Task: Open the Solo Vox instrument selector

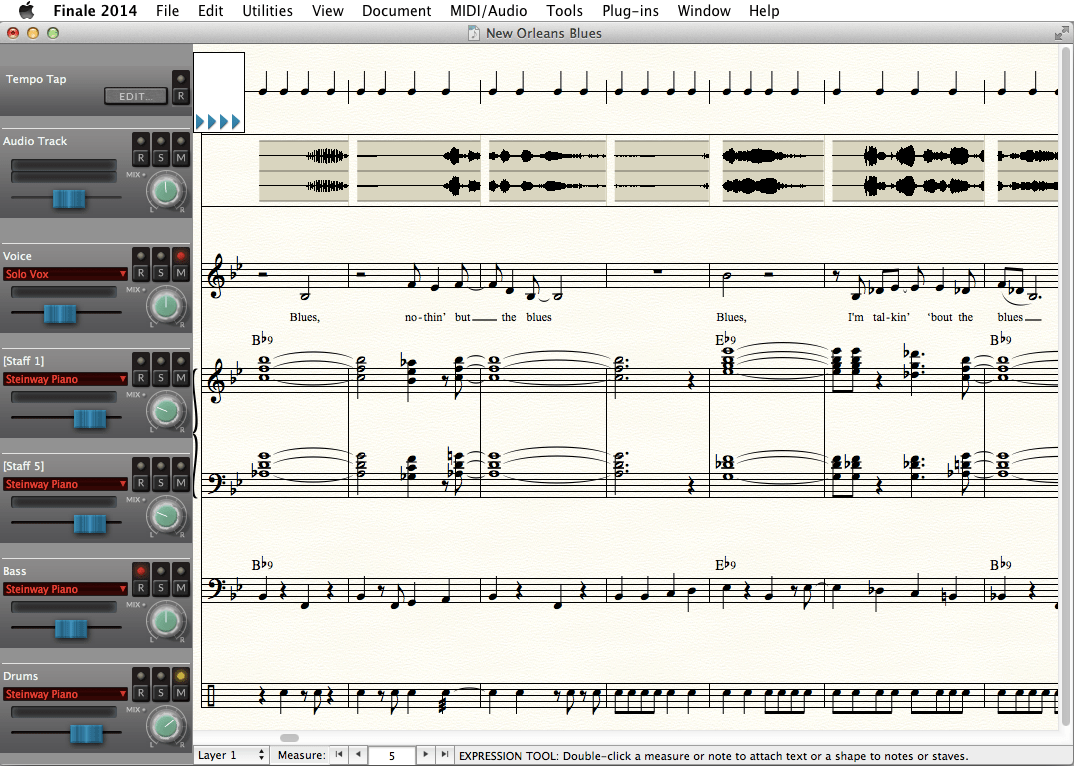Action: coord(65,273)
